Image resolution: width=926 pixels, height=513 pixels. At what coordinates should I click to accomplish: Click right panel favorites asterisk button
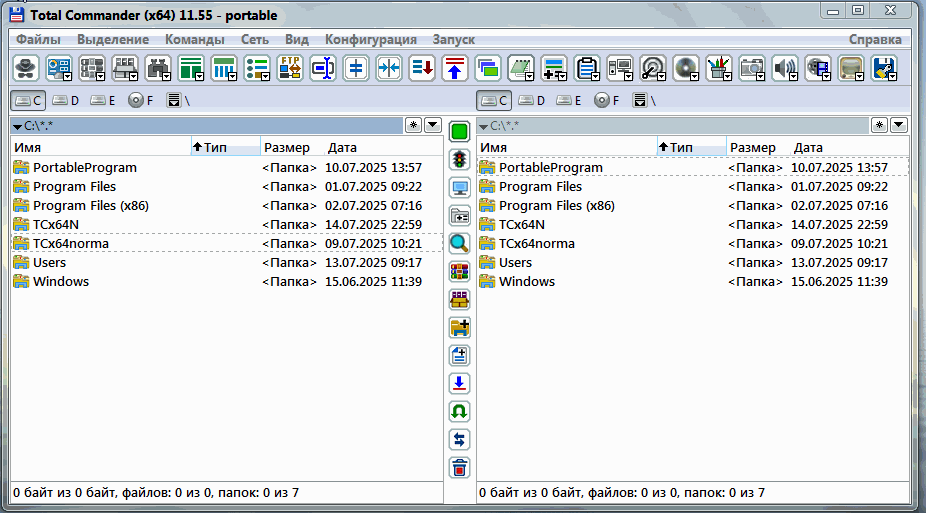point(879,125)
